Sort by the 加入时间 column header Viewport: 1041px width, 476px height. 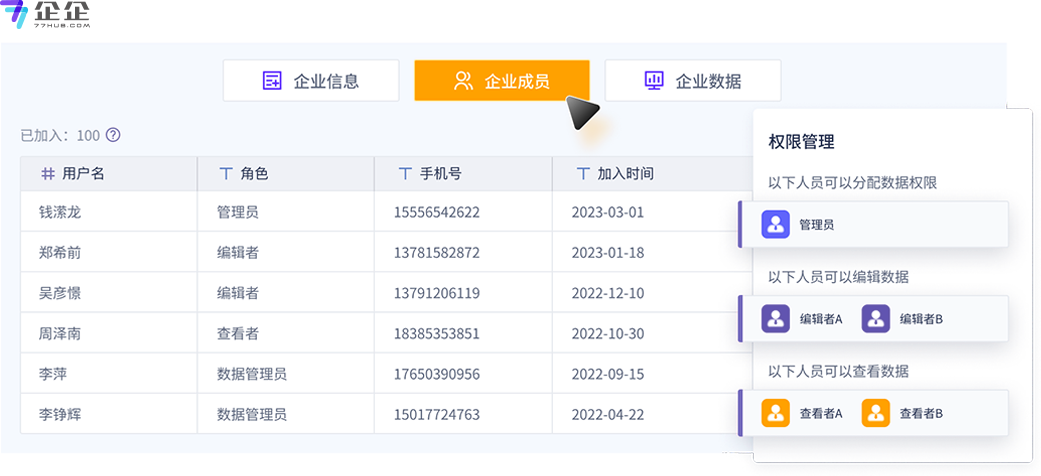tap(625, 174)
